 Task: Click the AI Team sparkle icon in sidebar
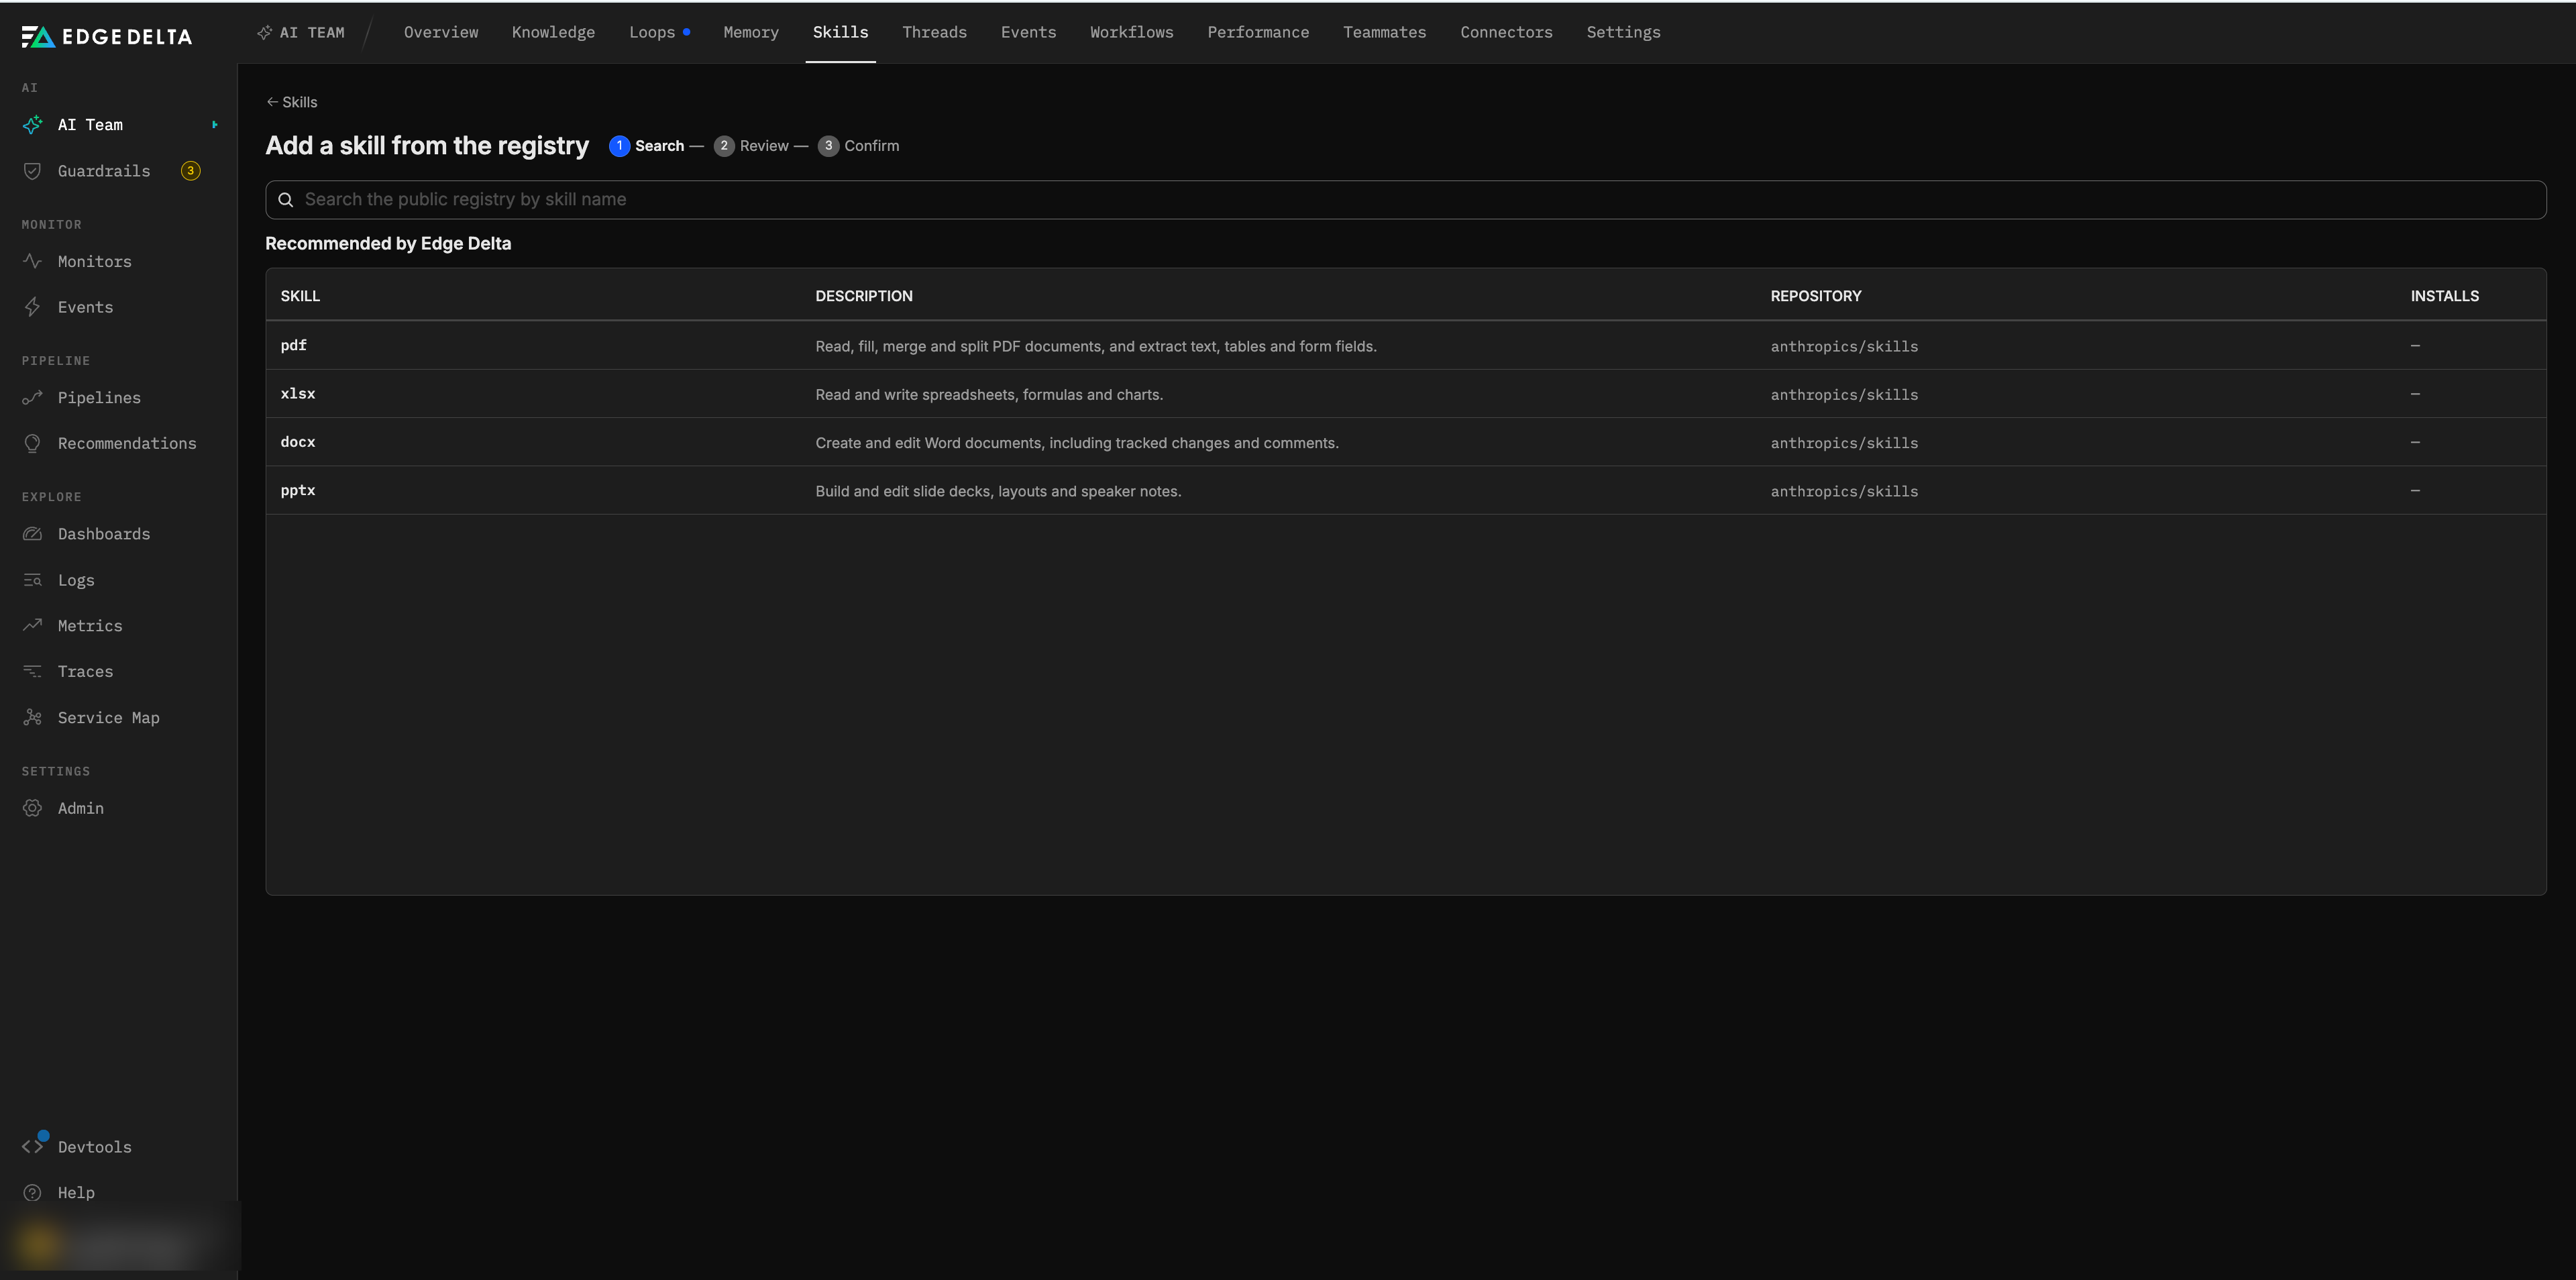point(33,125)
